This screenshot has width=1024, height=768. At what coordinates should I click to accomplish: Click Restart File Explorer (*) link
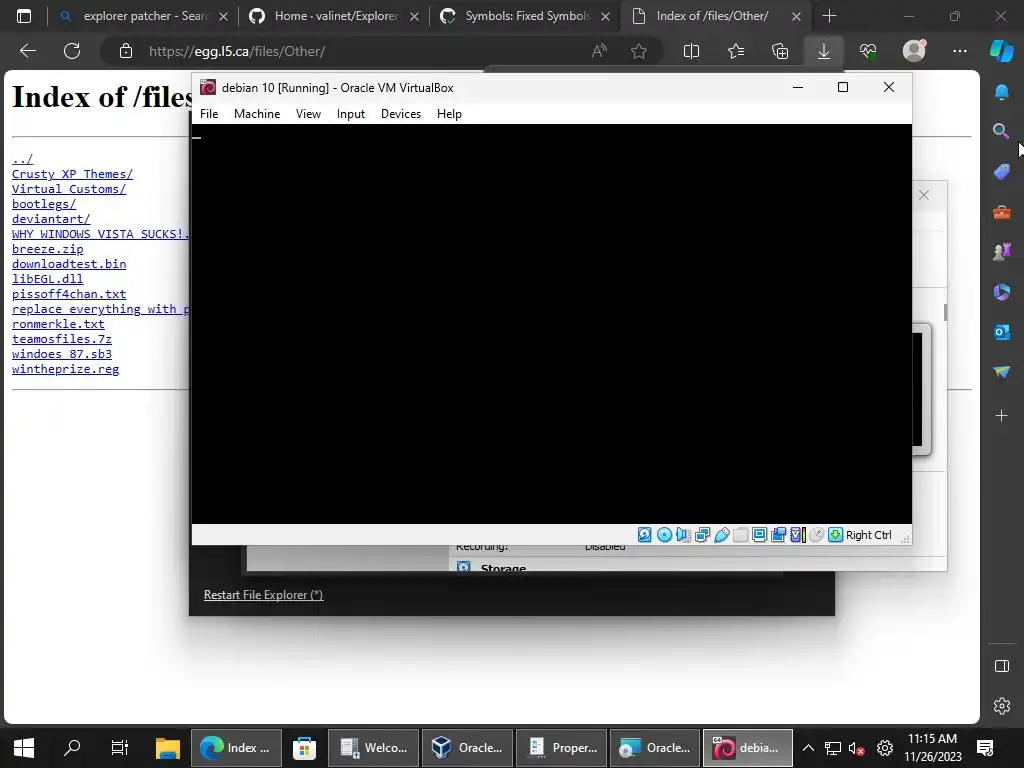coord(263,595)
